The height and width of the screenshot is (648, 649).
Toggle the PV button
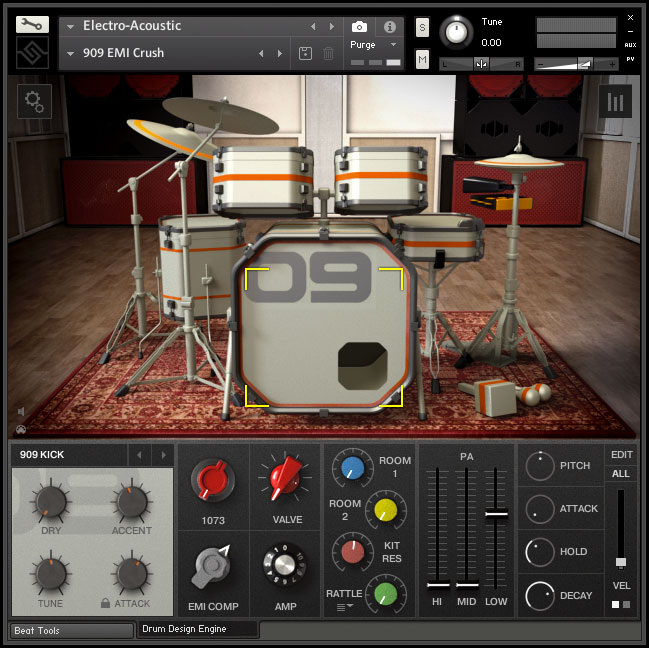click(x=630, y=59)
